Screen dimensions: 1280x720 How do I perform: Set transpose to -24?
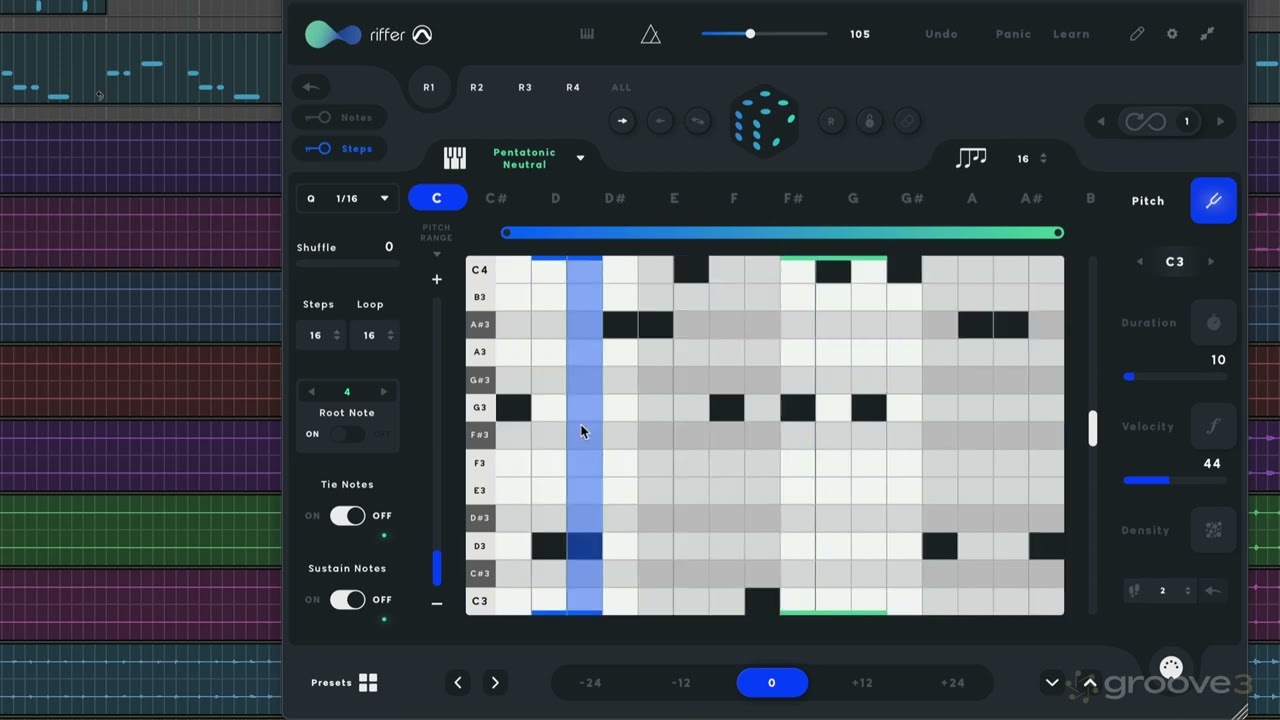click(590, 683)
